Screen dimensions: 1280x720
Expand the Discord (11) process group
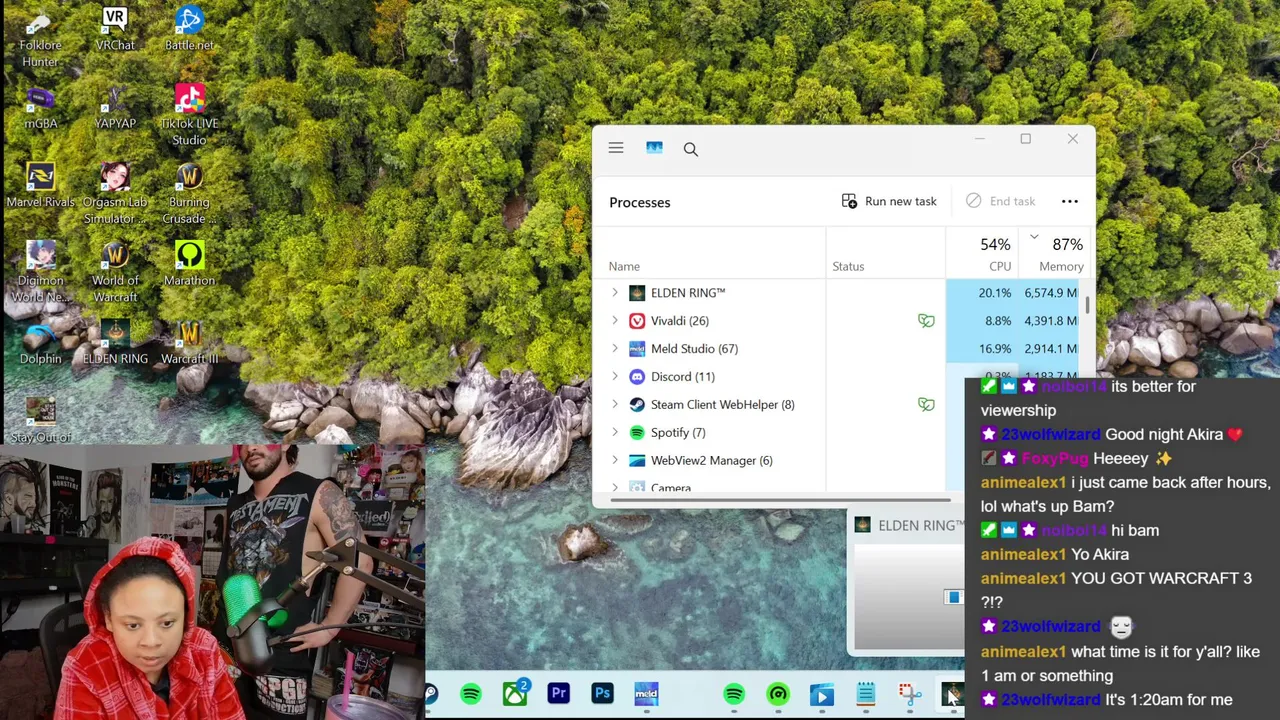click(x=615, y=377)
